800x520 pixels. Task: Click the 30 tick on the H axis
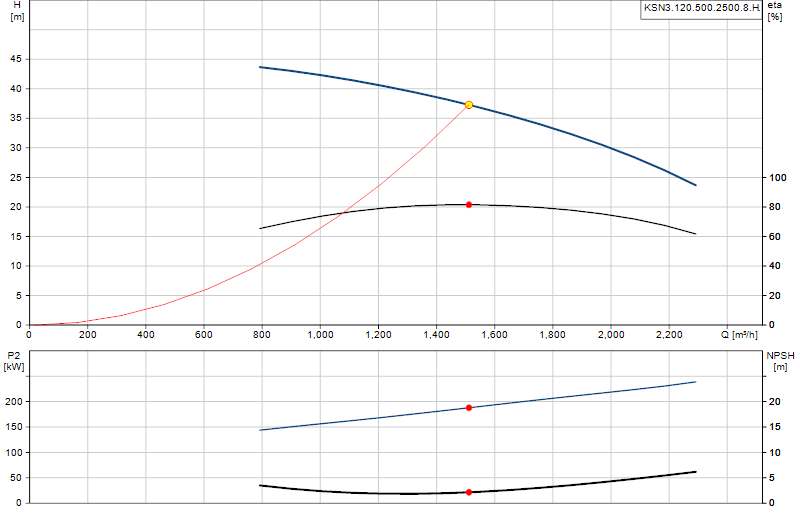pos(16,147)
